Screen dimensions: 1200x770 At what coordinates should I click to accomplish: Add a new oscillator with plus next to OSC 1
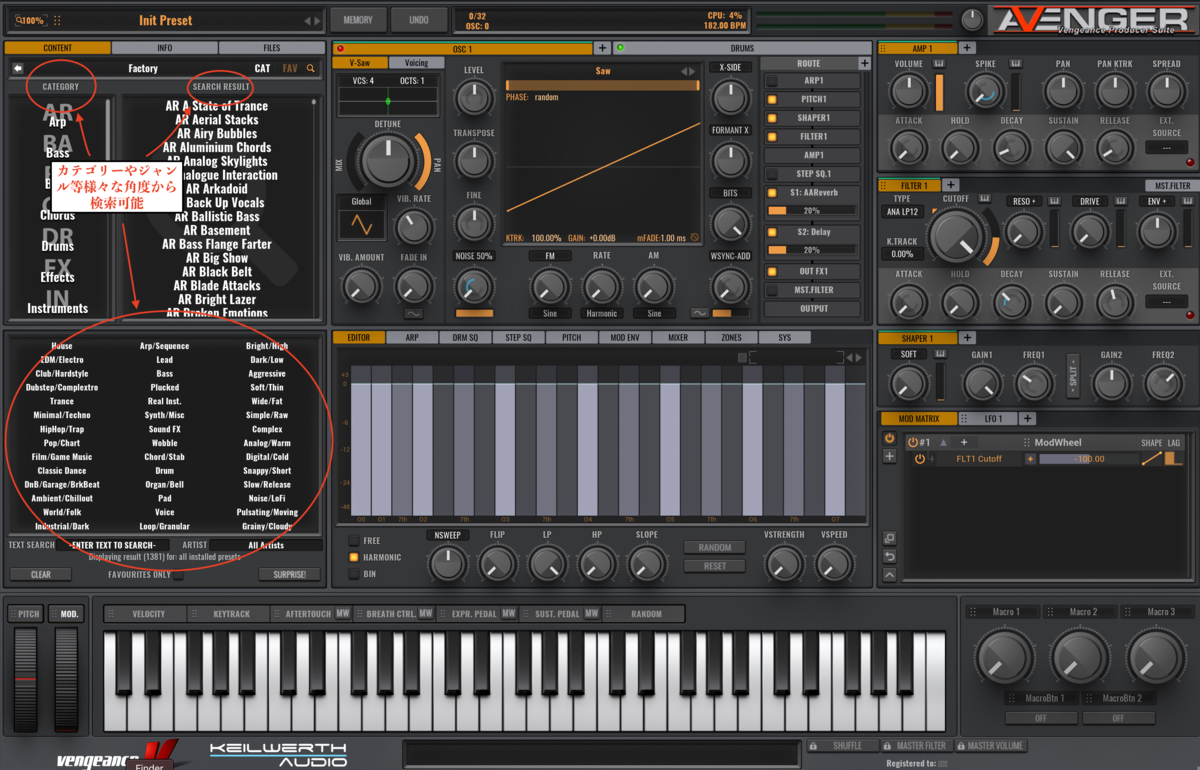point(602,48)
